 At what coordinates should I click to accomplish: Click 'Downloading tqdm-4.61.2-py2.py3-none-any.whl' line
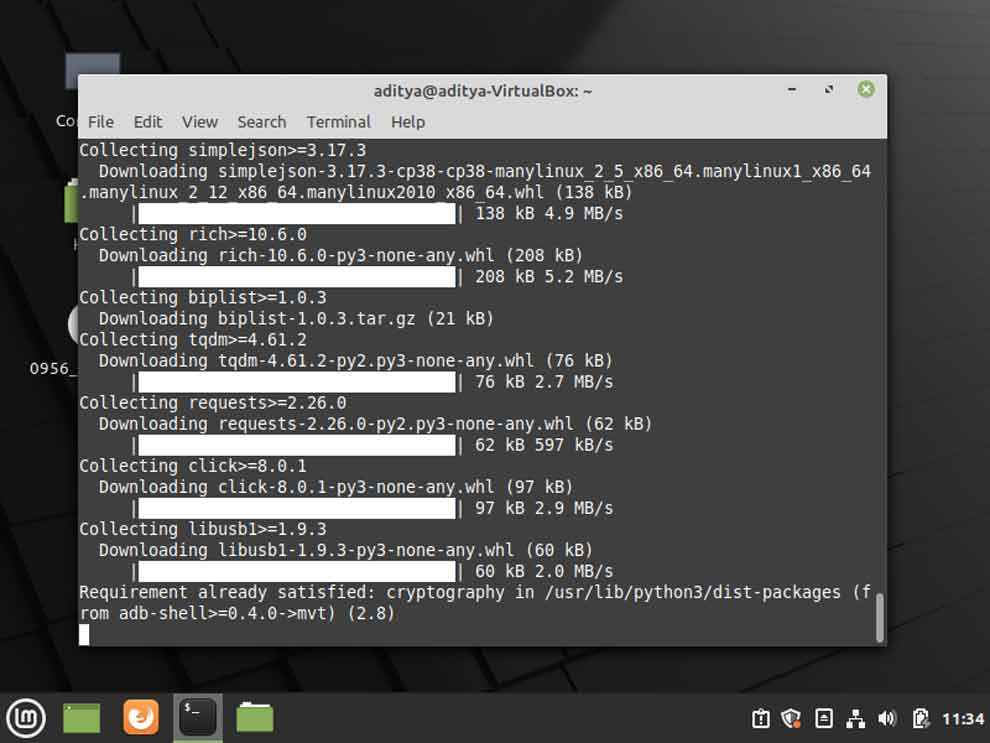(x=355, y=361)
